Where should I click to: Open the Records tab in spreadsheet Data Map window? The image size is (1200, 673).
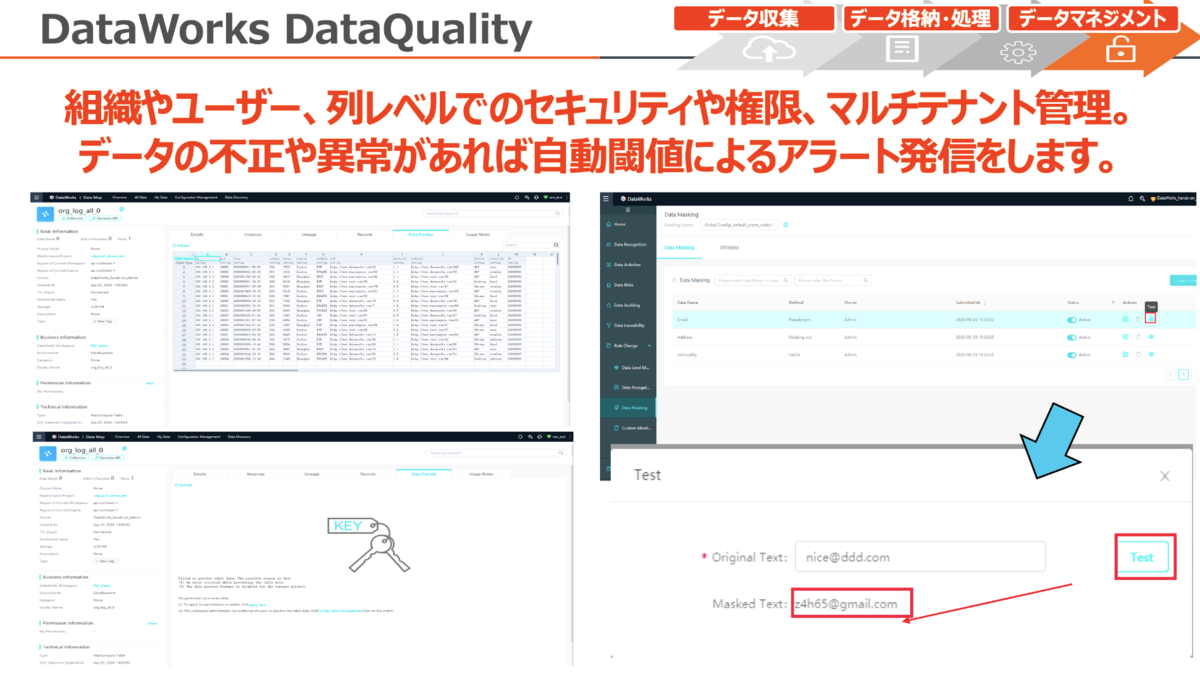[365, 234]
